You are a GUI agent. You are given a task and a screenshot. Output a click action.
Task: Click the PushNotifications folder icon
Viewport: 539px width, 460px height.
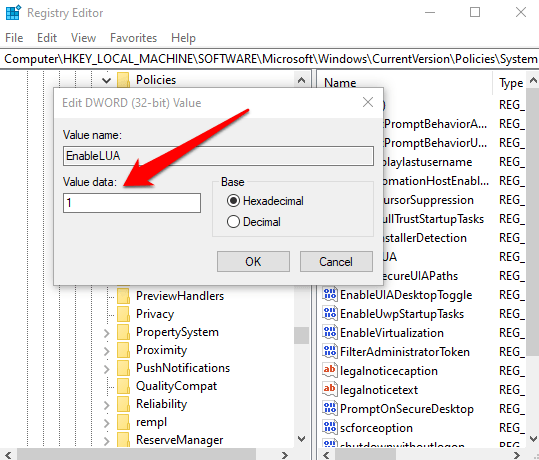coord(123,368)
